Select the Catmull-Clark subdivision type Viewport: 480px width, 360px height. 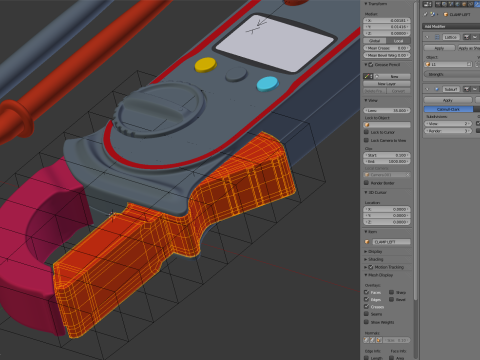tap(448, 109)
